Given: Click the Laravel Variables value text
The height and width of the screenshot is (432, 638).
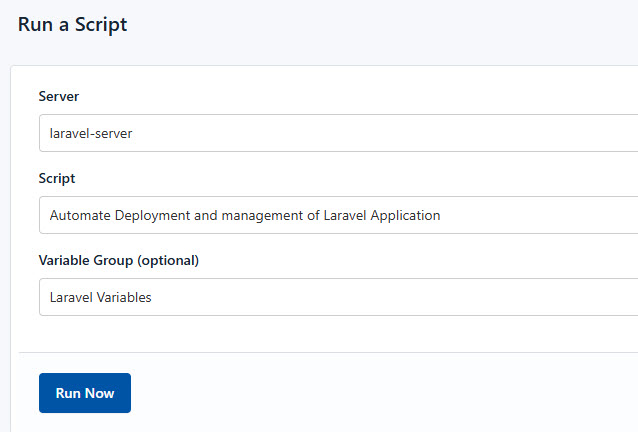Looking at the screenshot, I should pos(101,297).
